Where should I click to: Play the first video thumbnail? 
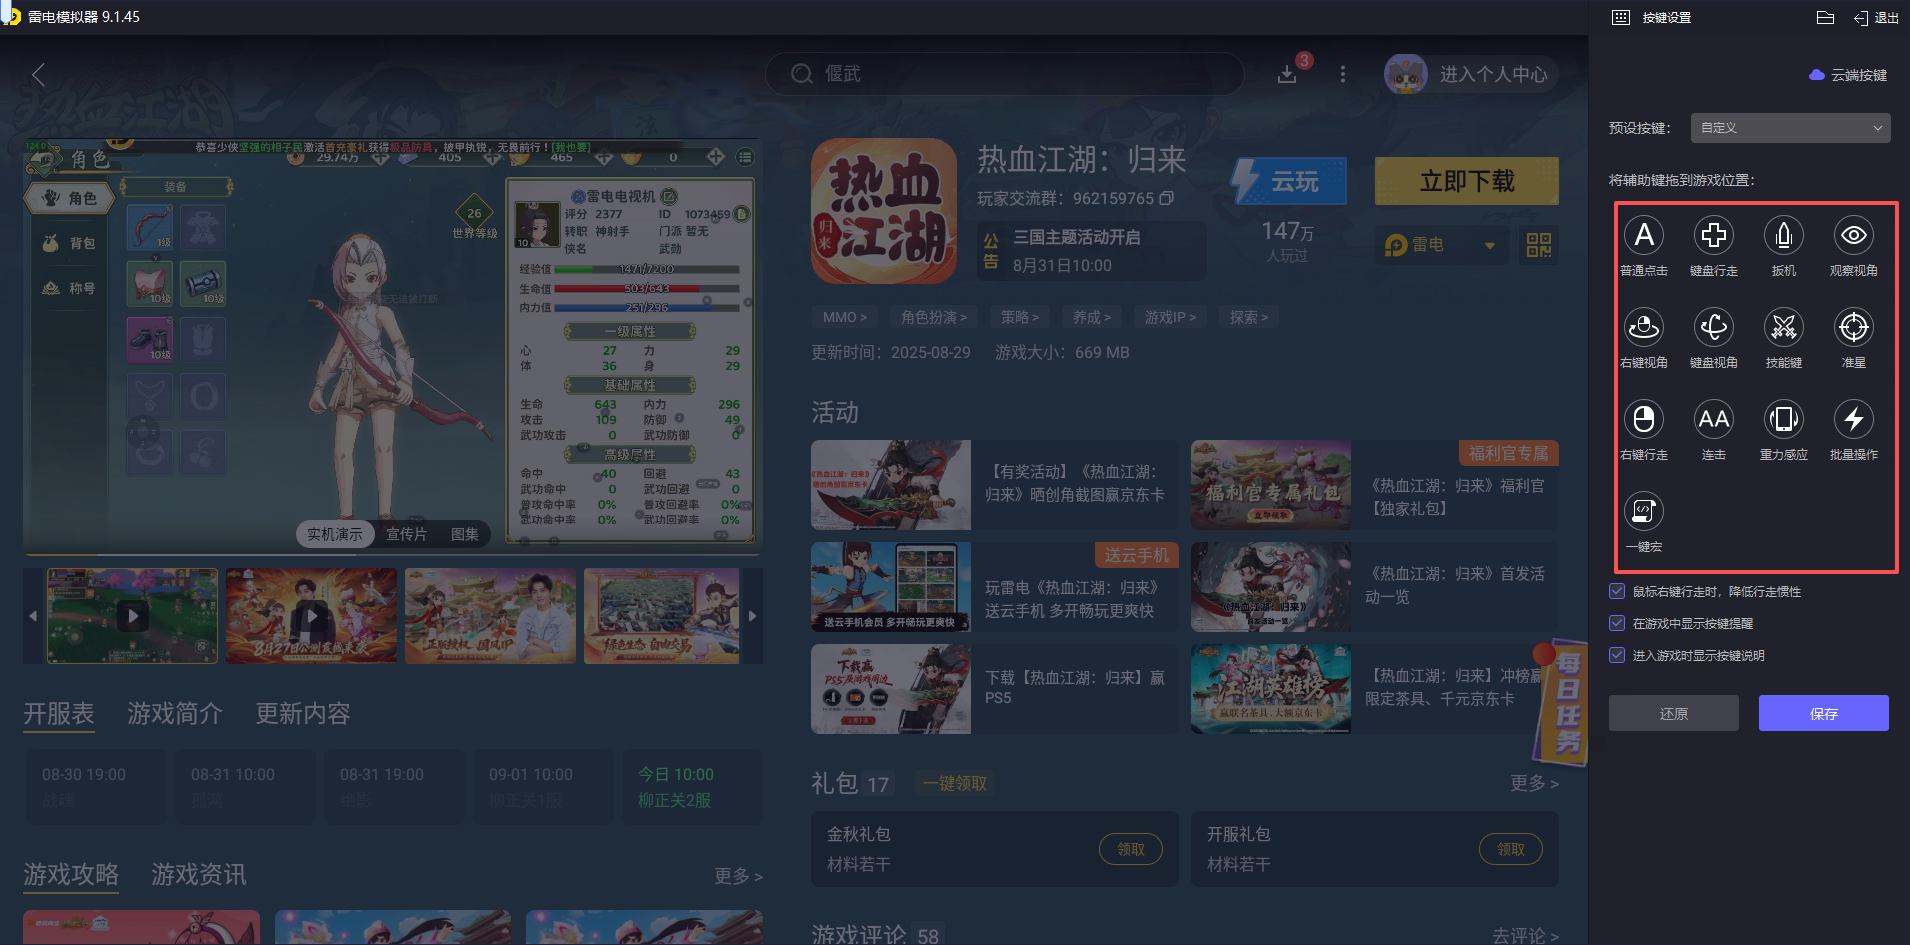coord(132,616)
